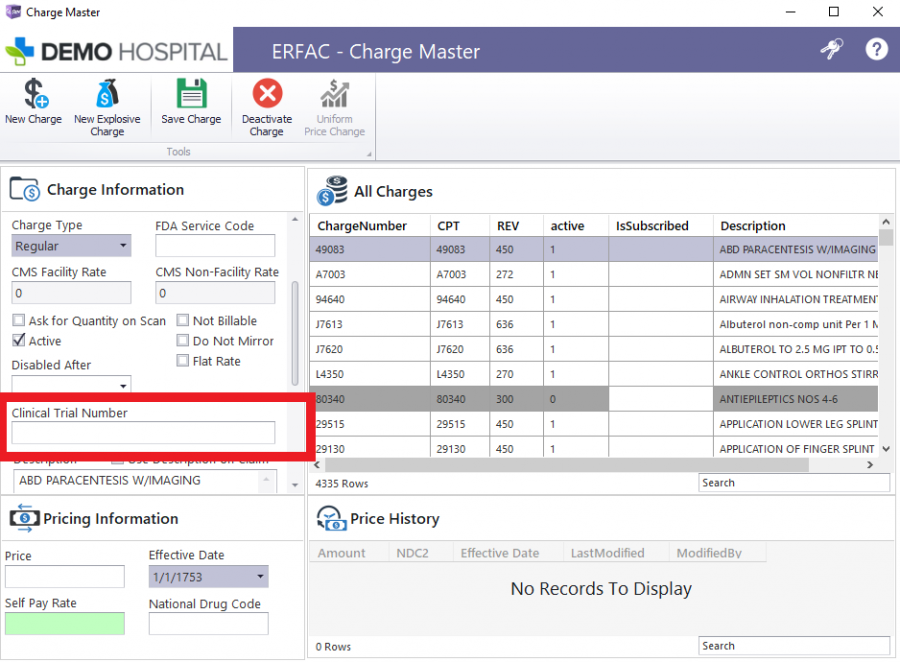Select the ABD PARACENTESIS W/IMAGING grid cell
This screenshot has width=900, height=662.
pyautogui.click(x=796, y=249)
